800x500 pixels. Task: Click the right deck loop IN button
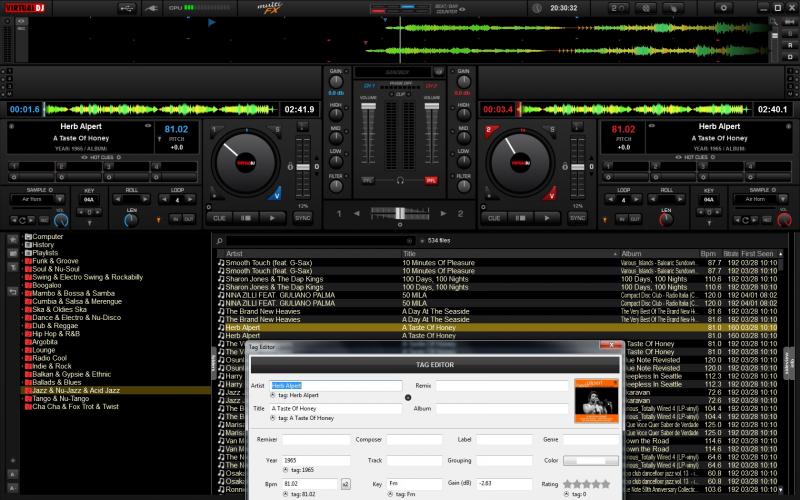pyautogui.click(x=621, y=219)
